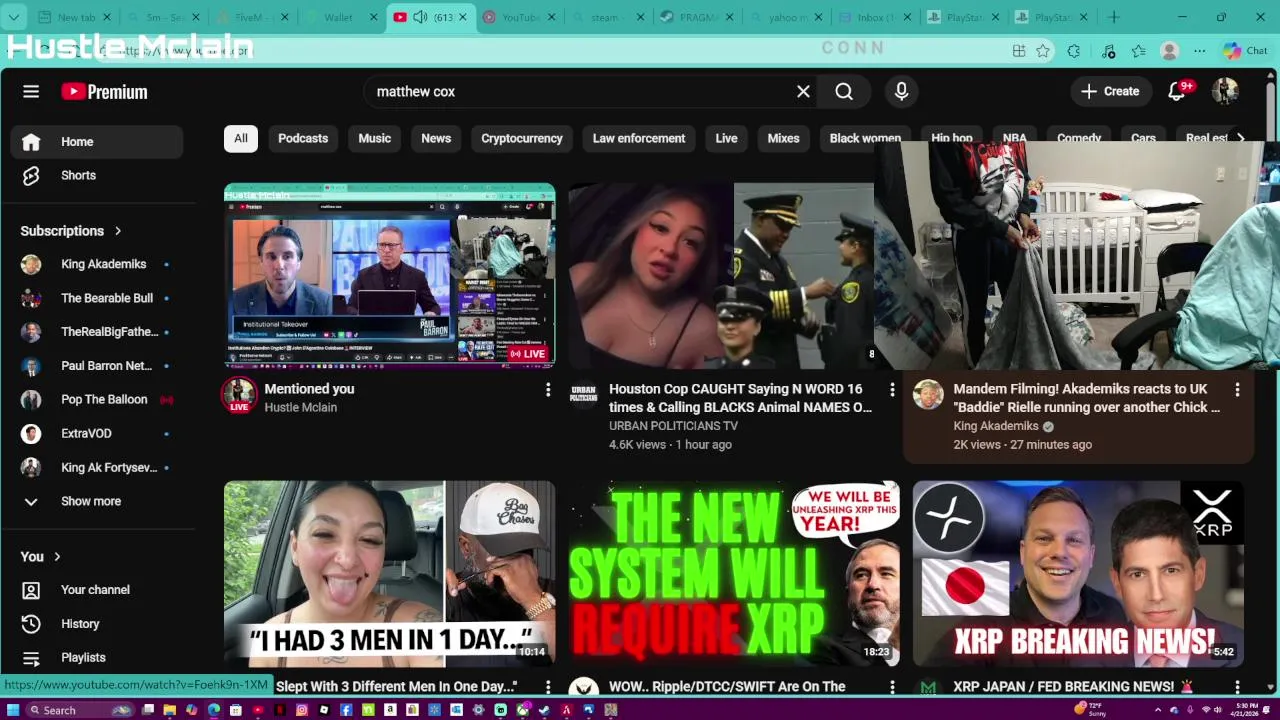Click the Urban Politicians TV channel avatar
This screenshot has height=720, width=1280.
pos(584,394)
